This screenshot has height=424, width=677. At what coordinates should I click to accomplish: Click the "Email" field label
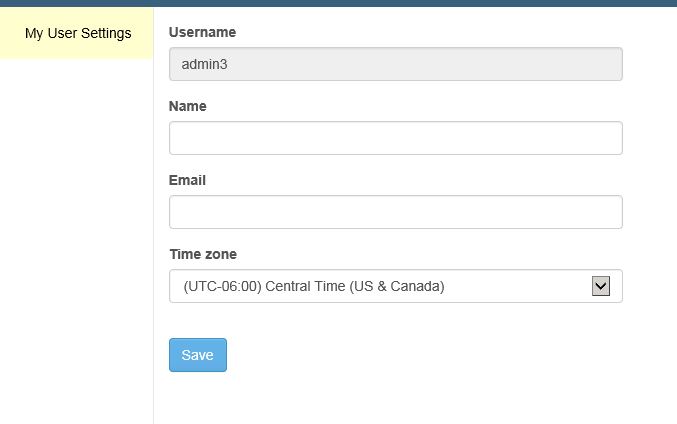pyautogui.click(x=187, y=180)
